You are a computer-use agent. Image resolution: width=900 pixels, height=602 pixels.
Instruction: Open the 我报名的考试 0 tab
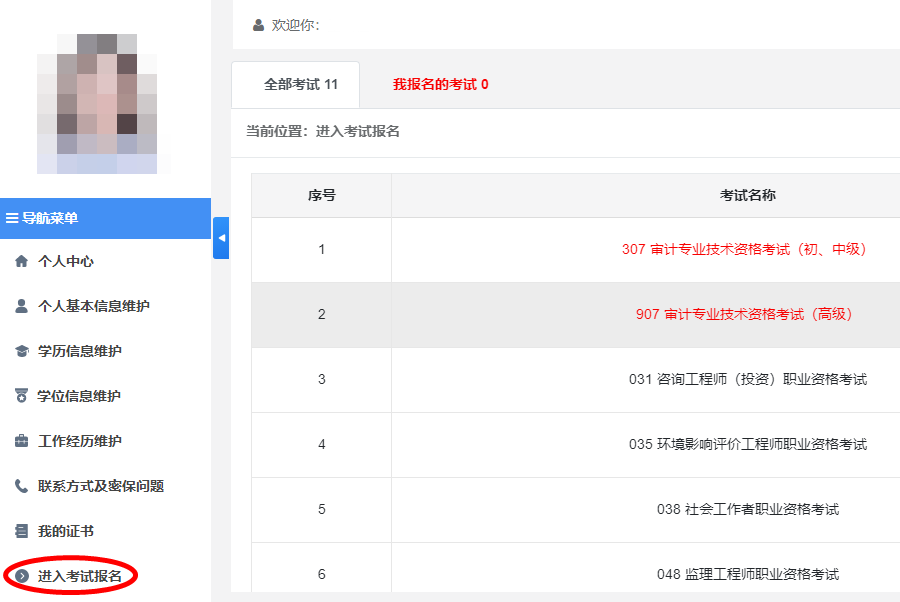(440, 85)
